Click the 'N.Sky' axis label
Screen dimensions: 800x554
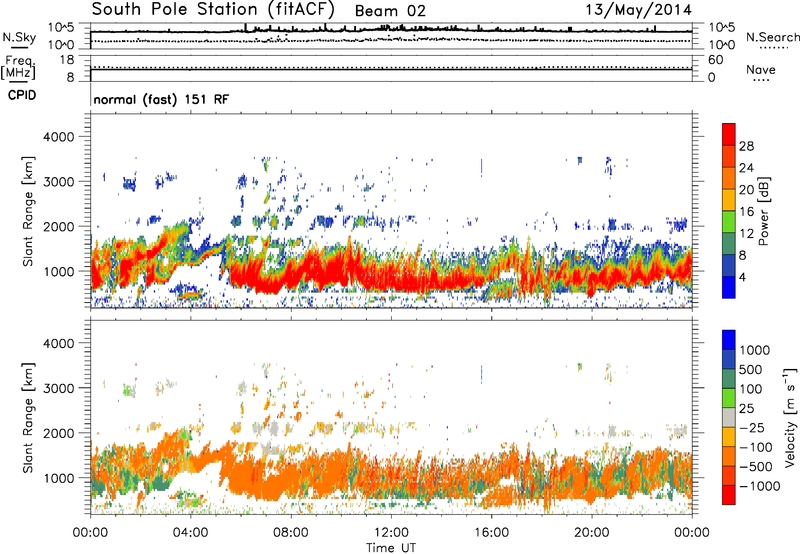[x=19, y=37]
